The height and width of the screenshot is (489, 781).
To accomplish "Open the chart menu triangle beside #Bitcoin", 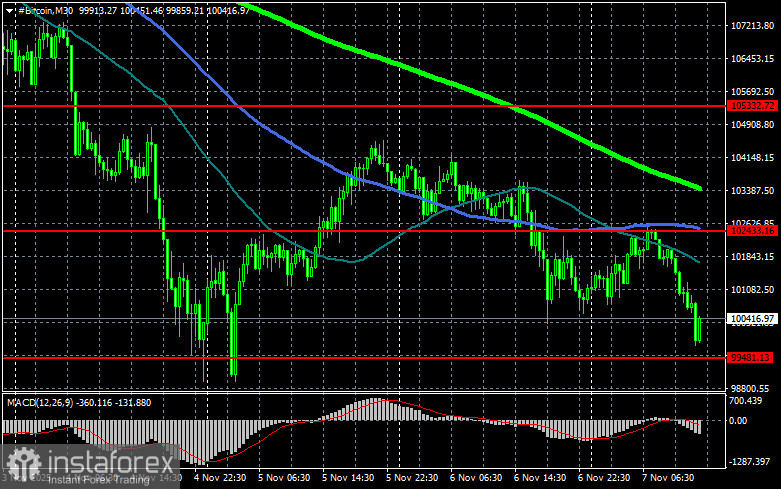I will pyautogui.click(x=10, y=10).
